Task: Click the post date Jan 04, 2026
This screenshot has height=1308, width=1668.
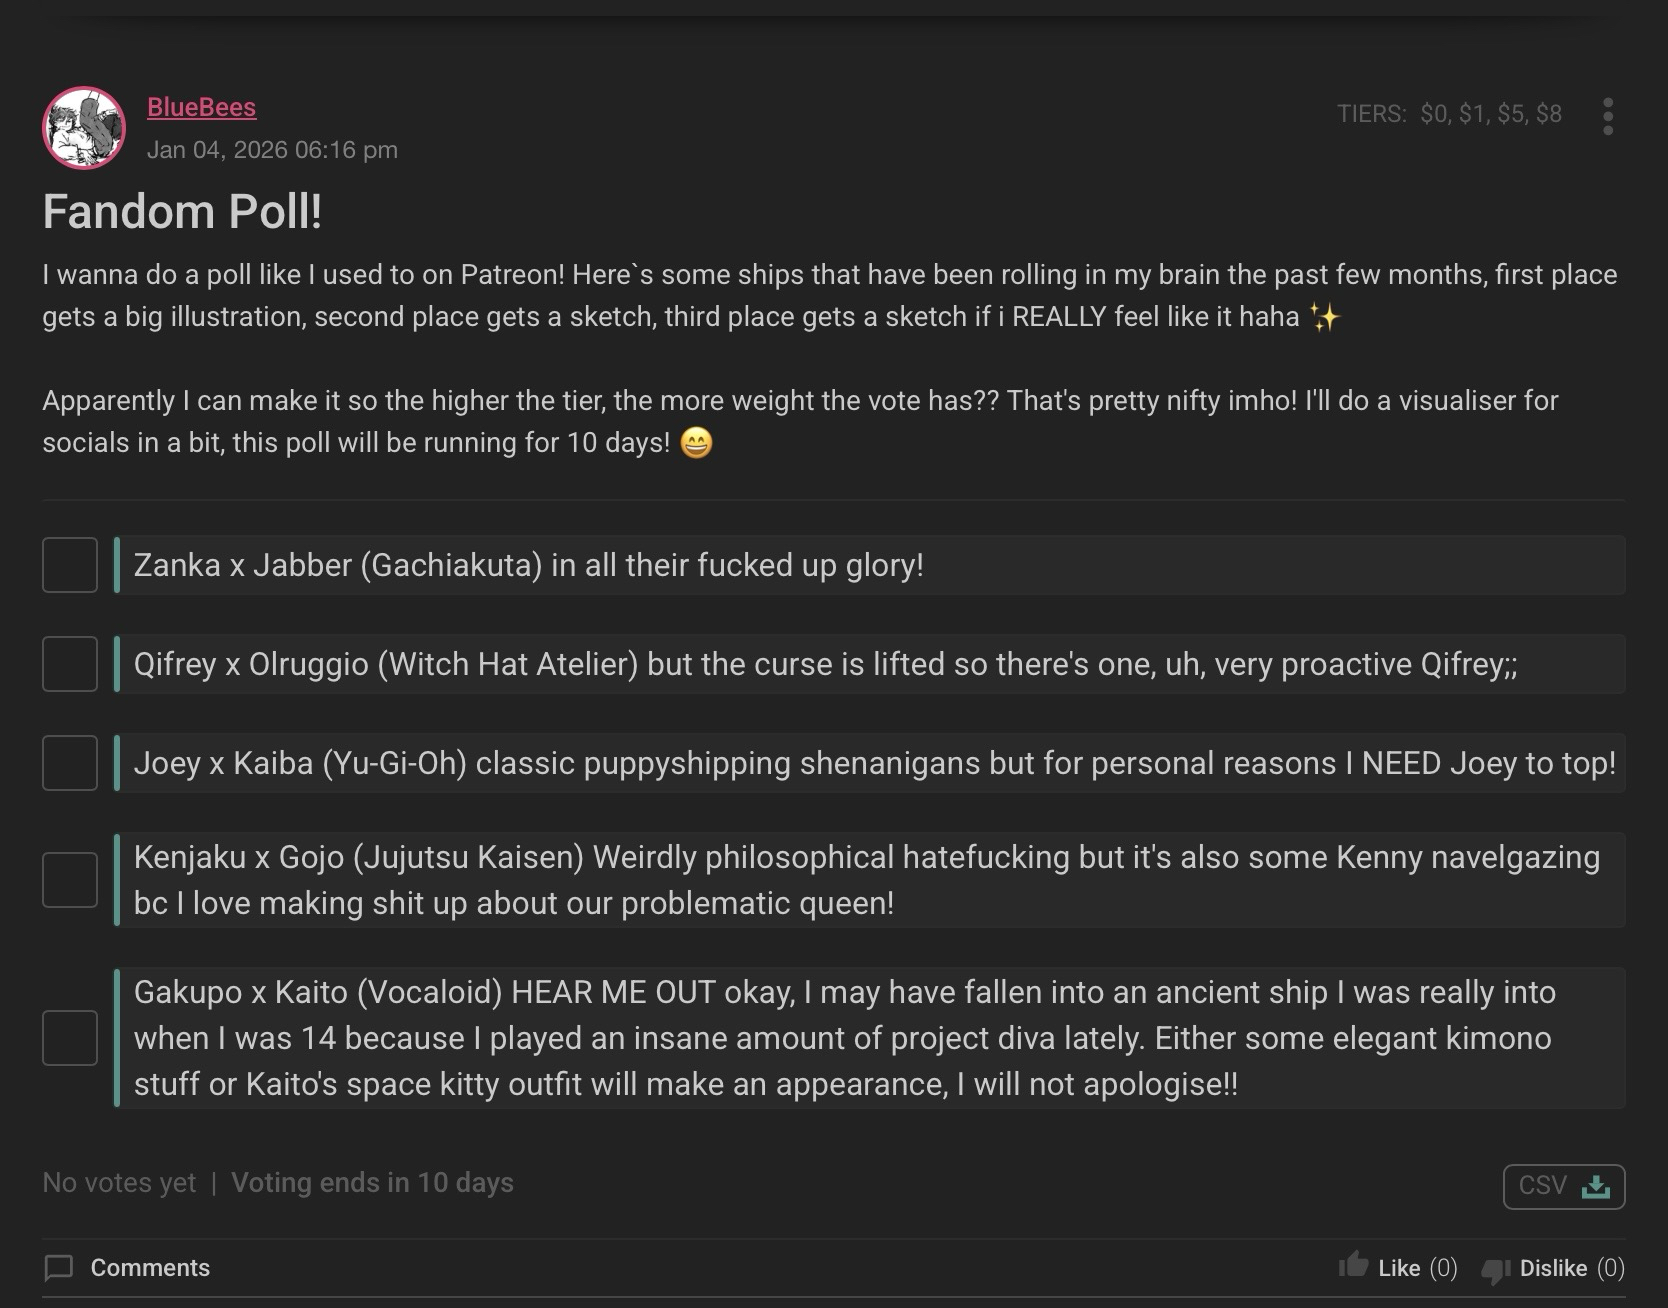Action: pos(272,150)
